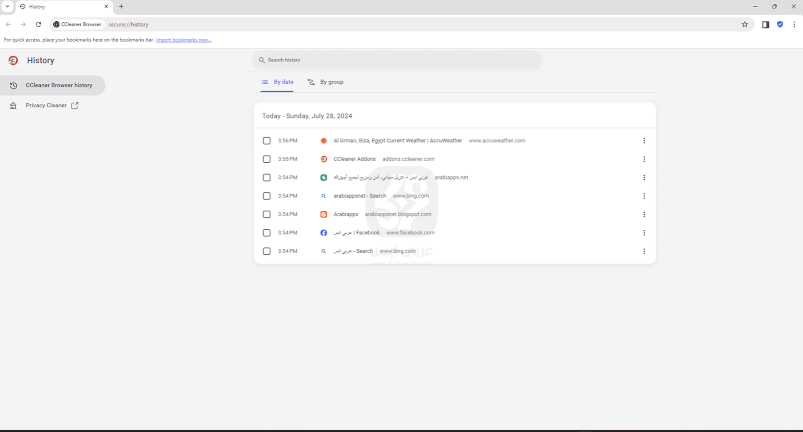The height and width of the screenshot is (432, 803).
Task: Open a new tab with plus button
Action: coord(121,7)
